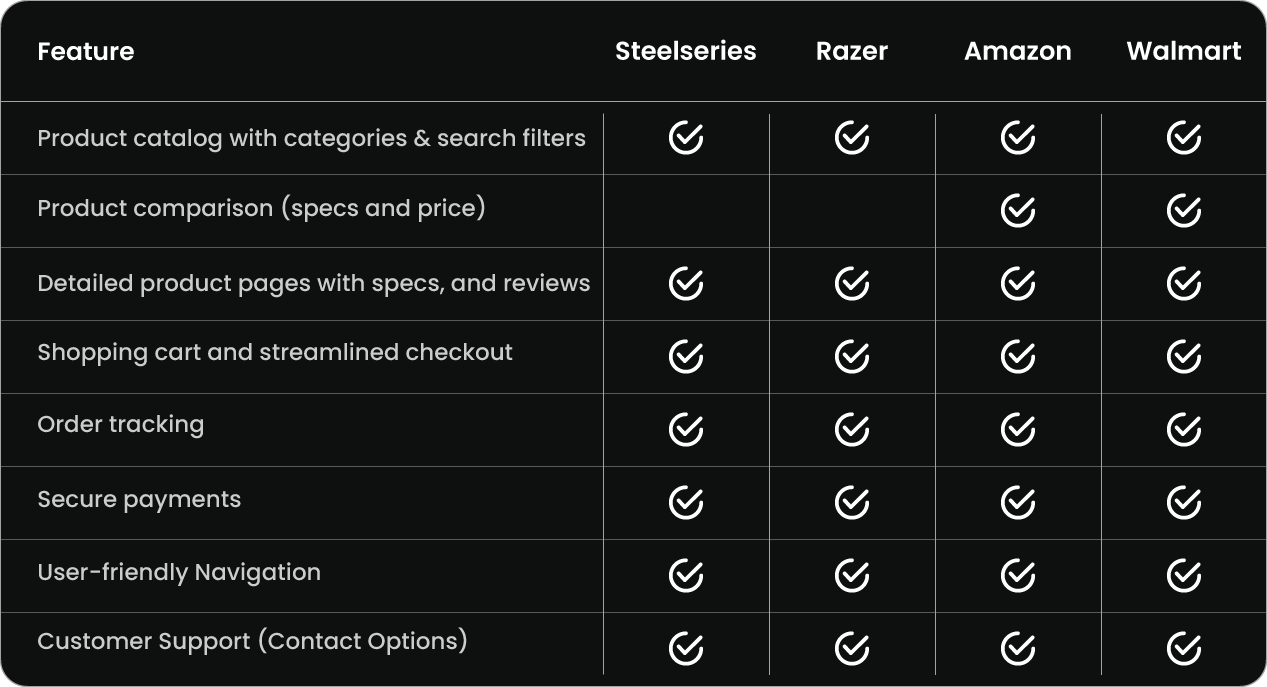The width and height of the screenshot is (1267, 687).
Task: Click Steelseries checkmark for Product catalog row
Action: [x=686, y=137]
